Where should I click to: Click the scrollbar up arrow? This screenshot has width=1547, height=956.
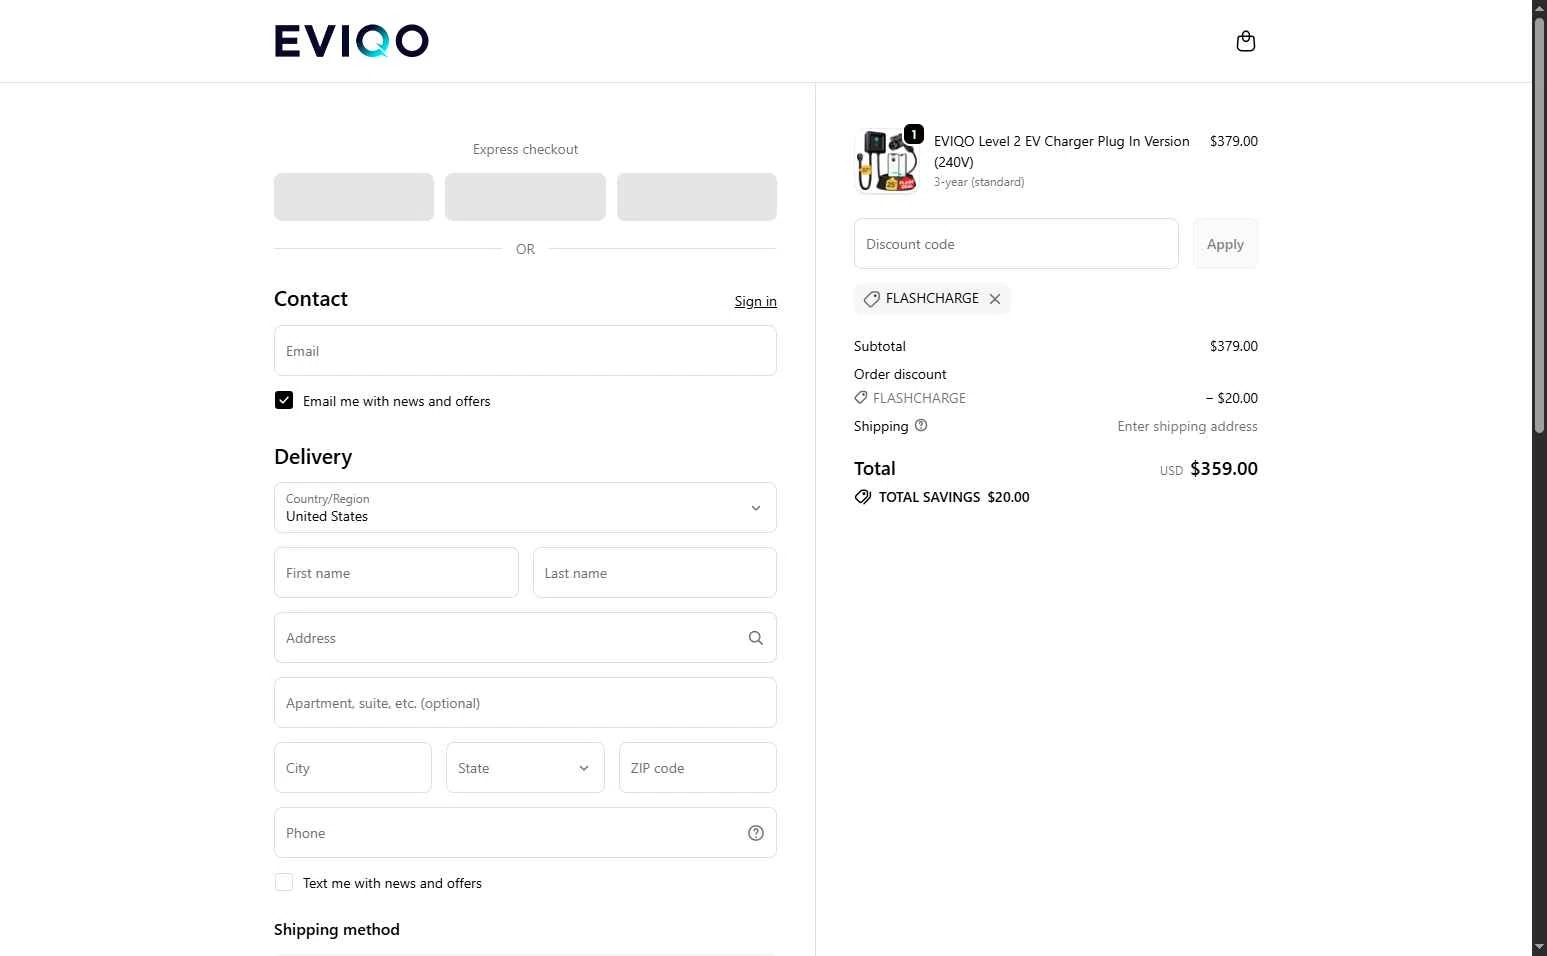tap(1539, 8)
